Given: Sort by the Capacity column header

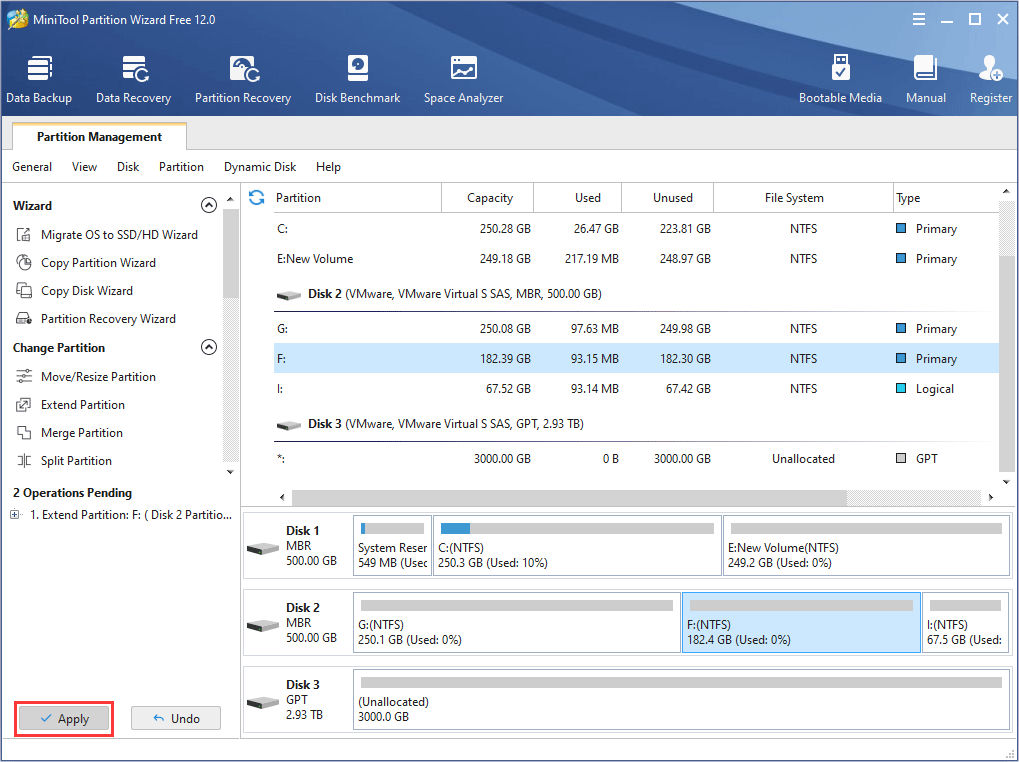Looking at the screenshot, I should [x=488, y=197].
